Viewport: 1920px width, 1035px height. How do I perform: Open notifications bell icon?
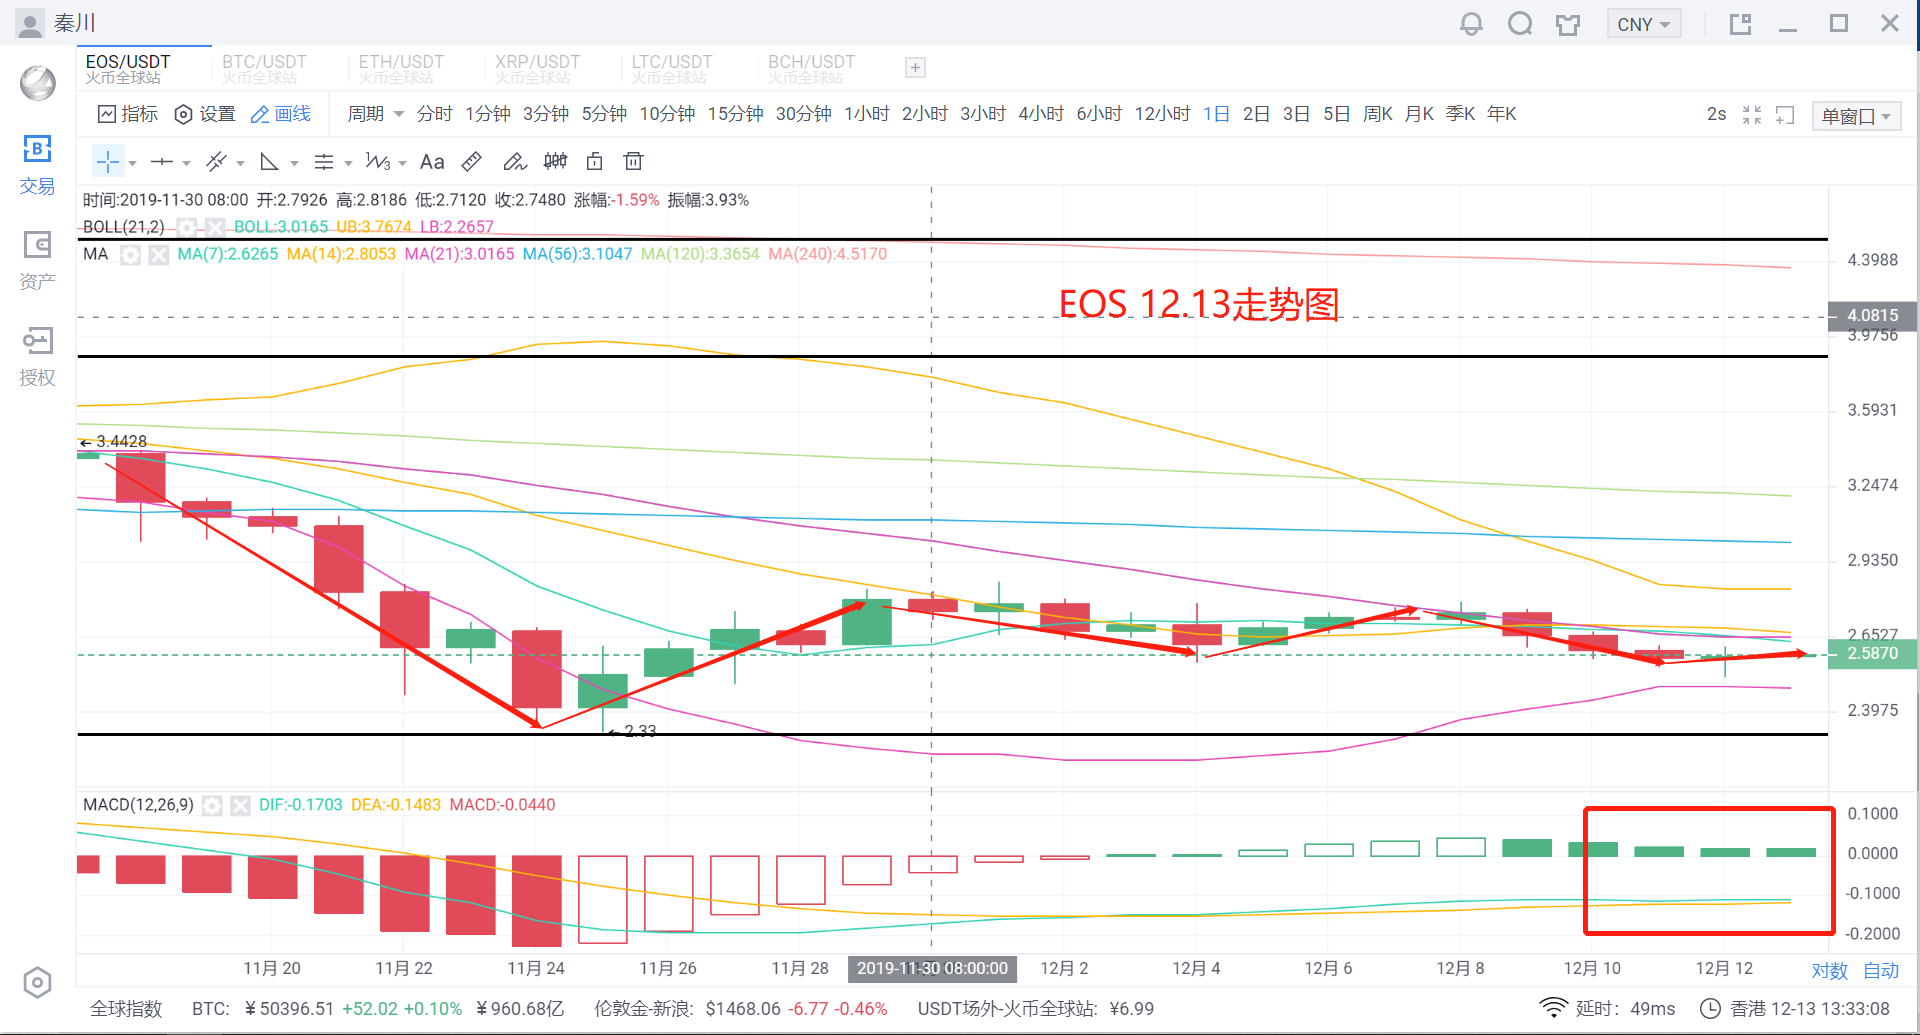click(1471, 24)
